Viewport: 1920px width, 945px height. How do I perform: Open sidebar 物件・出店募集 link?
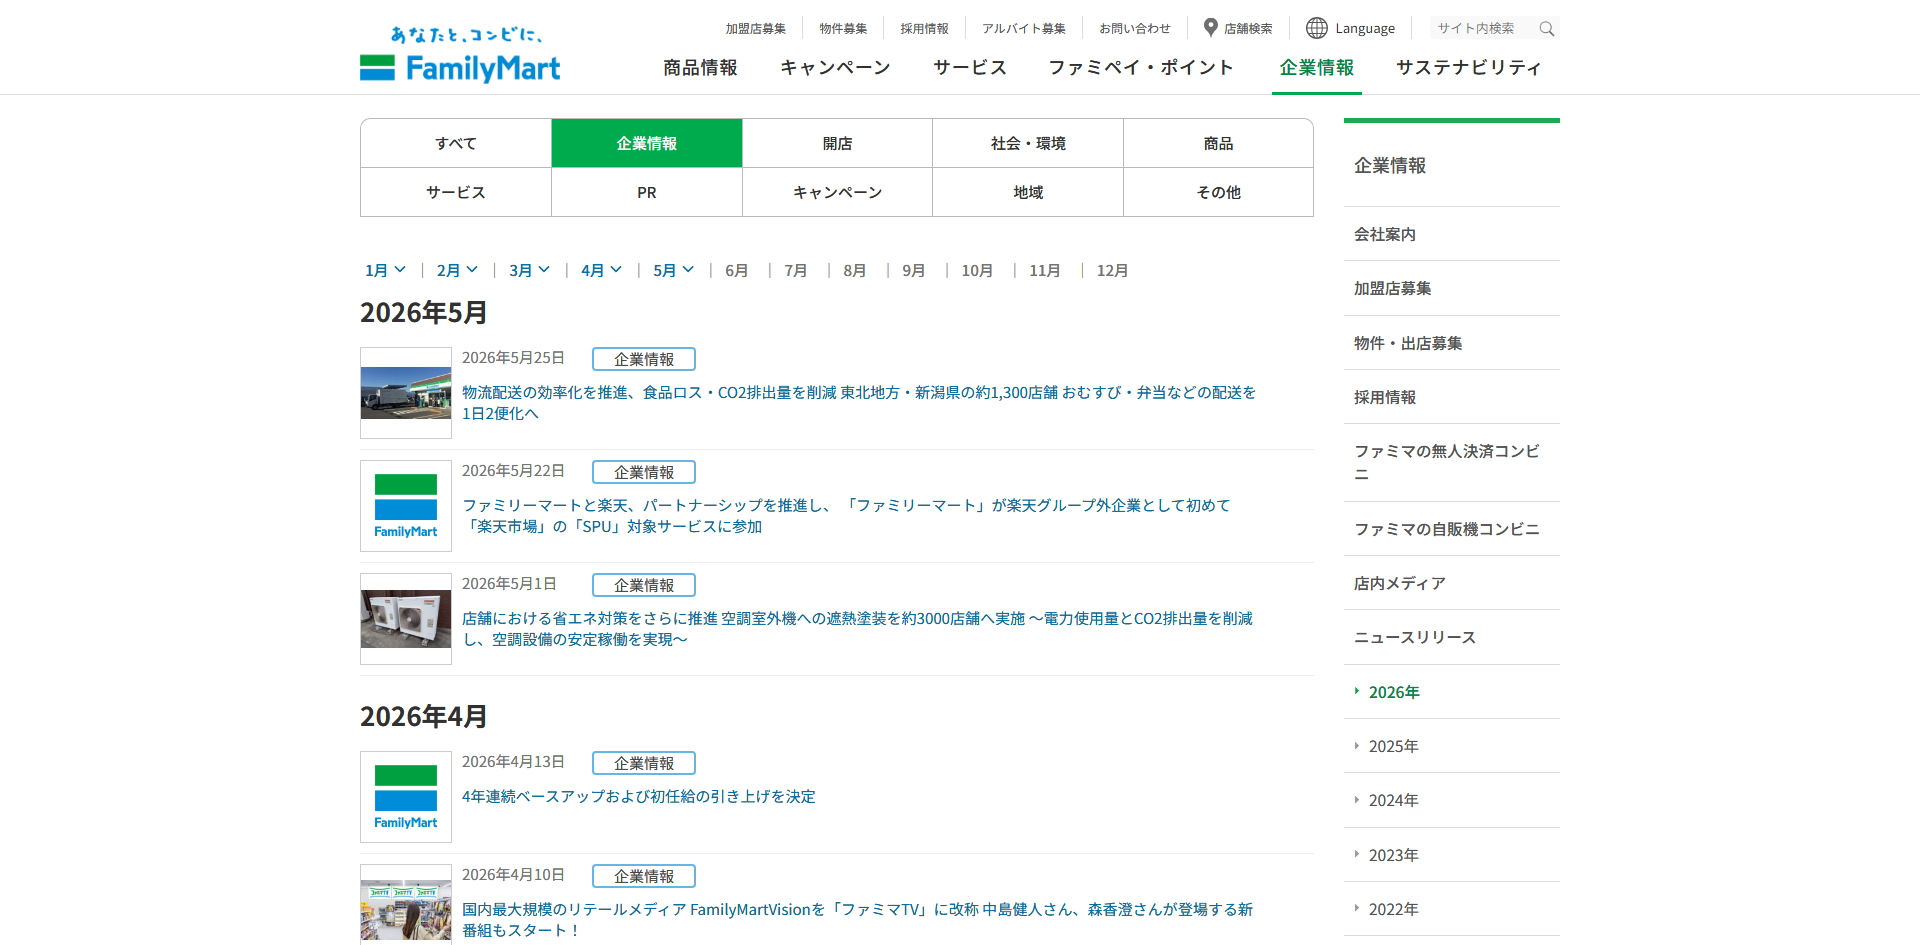click(1452, 343)
